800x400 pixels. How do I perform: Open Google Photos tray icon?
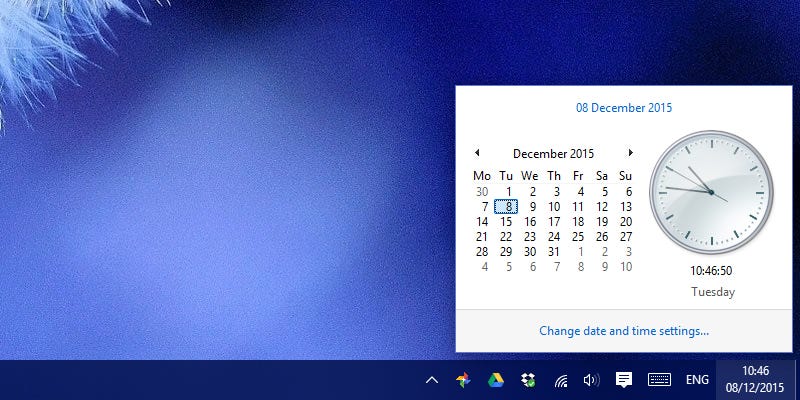pos(463,380)
